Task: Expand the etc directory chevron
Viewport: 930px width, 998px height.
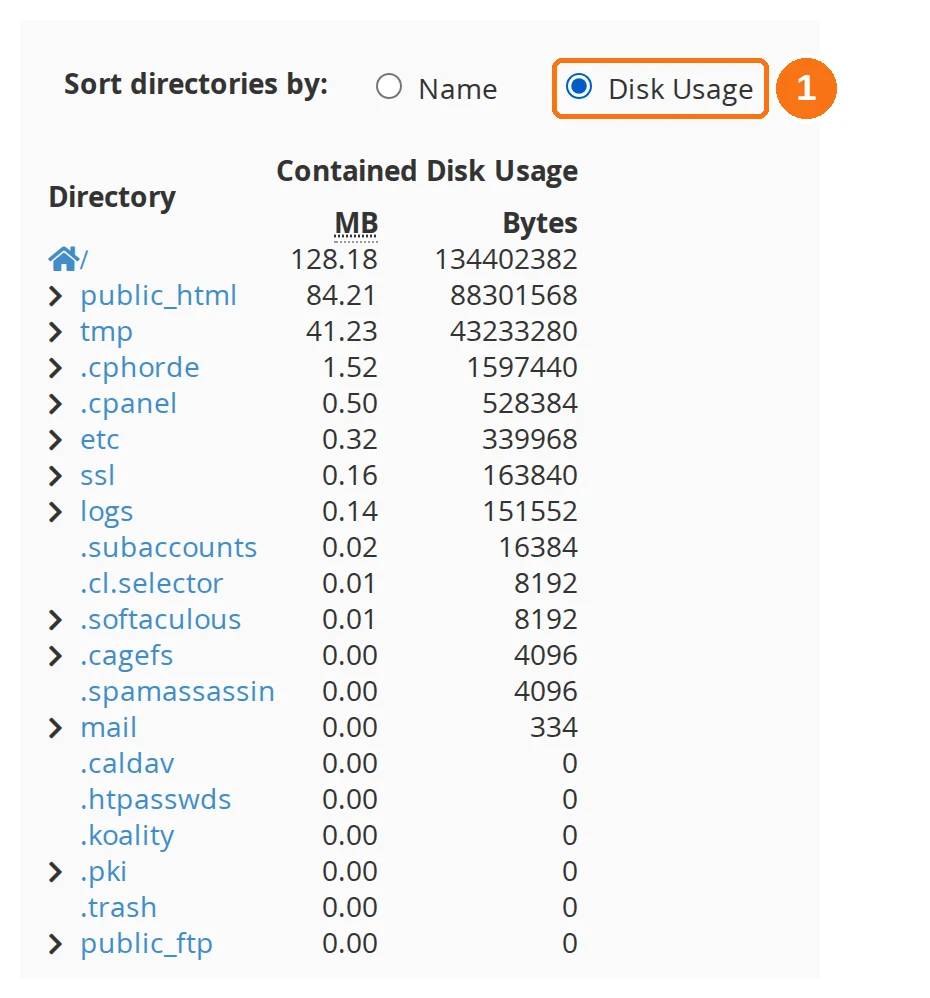Action: (x=55, y=439)
